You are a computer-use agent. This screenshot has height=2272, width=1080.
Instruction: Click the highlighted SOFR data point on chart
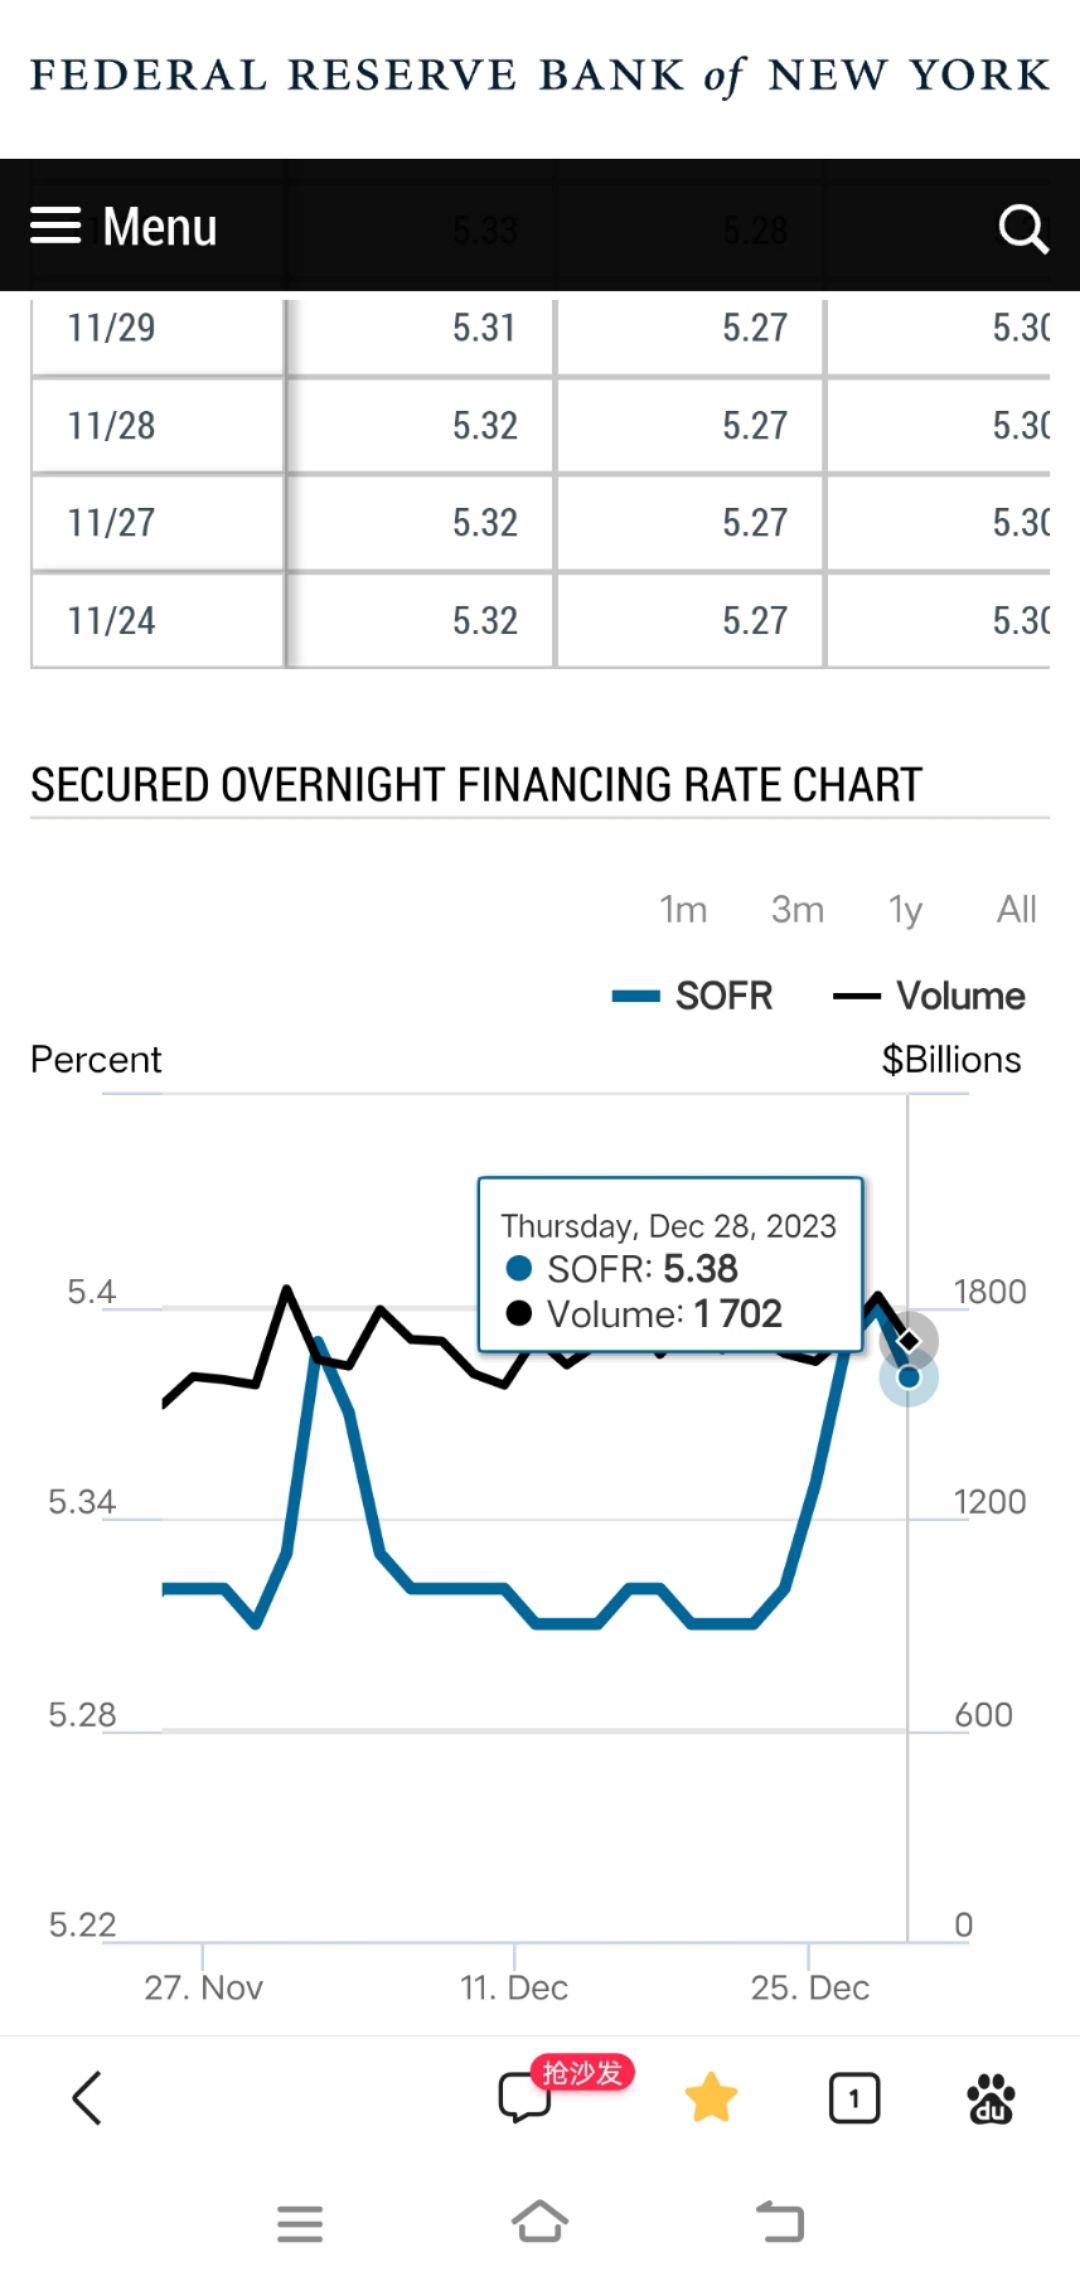pos(908,1378)
